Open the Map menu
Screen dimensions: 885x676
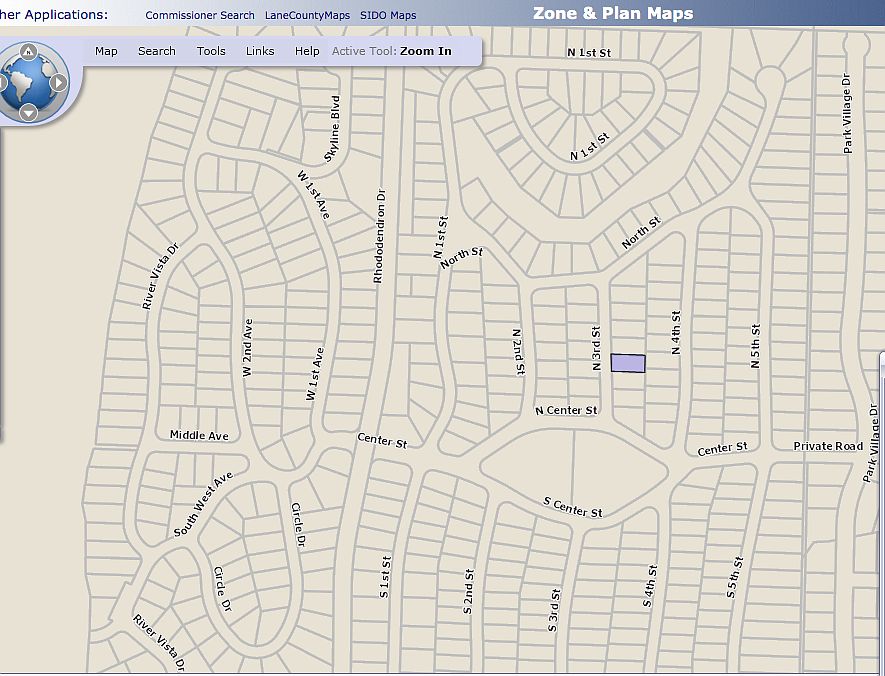[106, 51]
